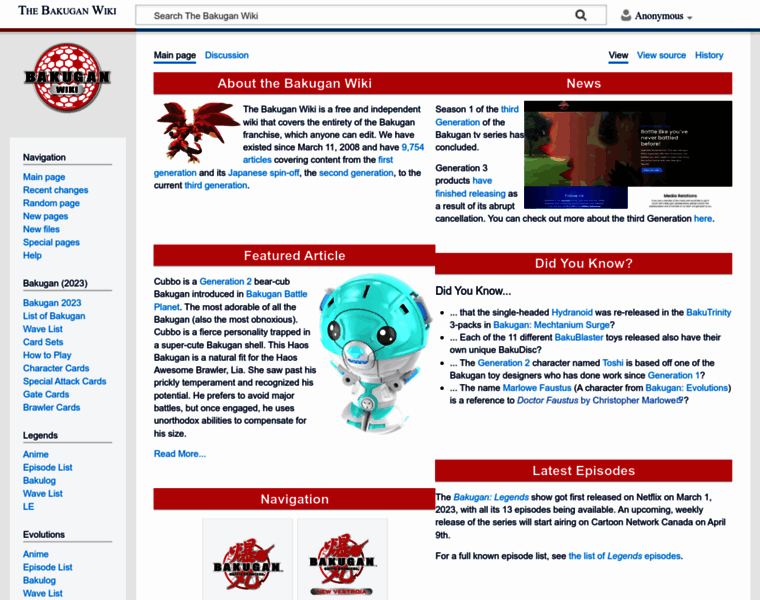Open Help sidebar link
Screen dimensions: 760x600
coord(32,255)
